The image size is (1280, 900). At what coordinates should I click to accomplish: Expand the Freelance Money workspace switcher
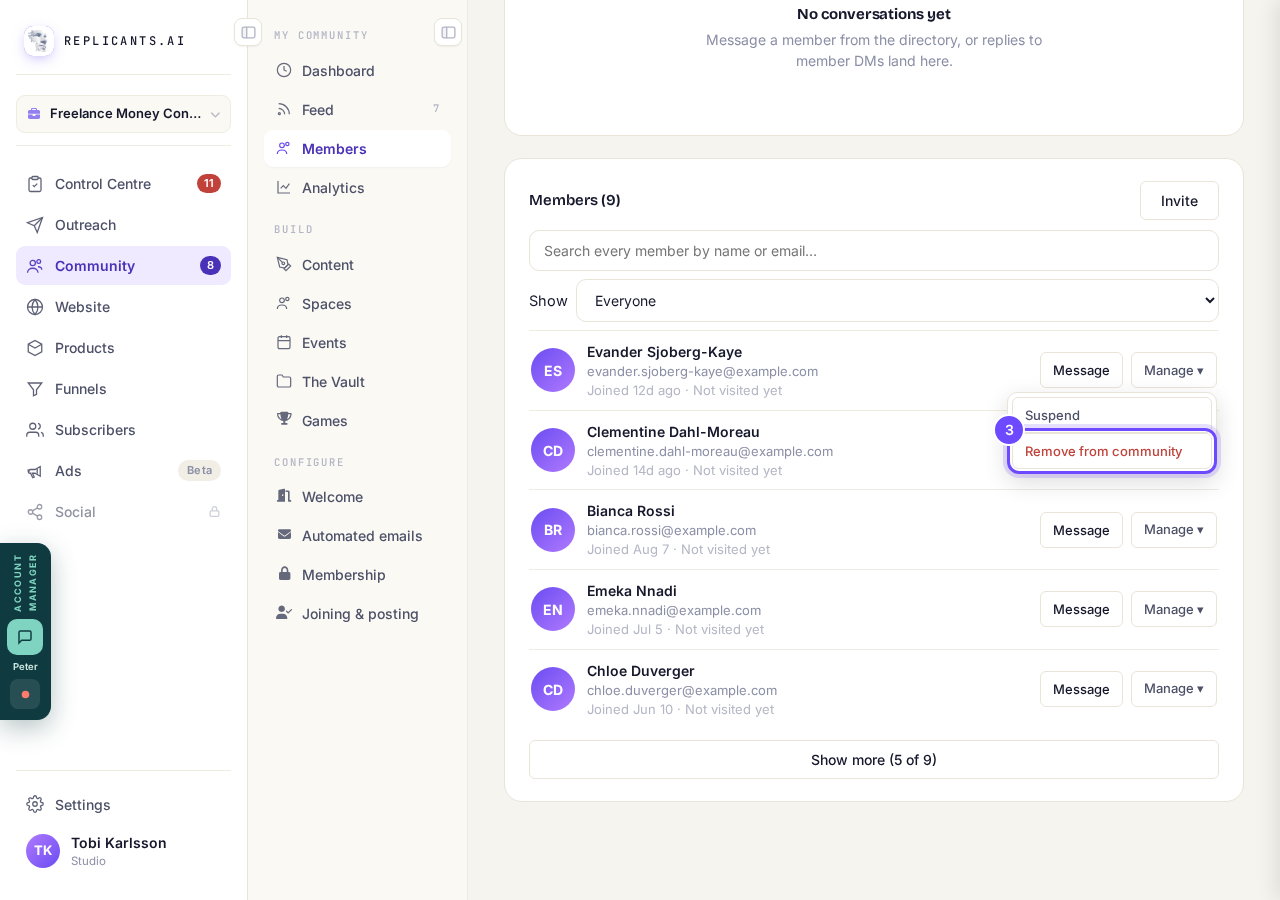pyautogui.click(x=123, y=114)
